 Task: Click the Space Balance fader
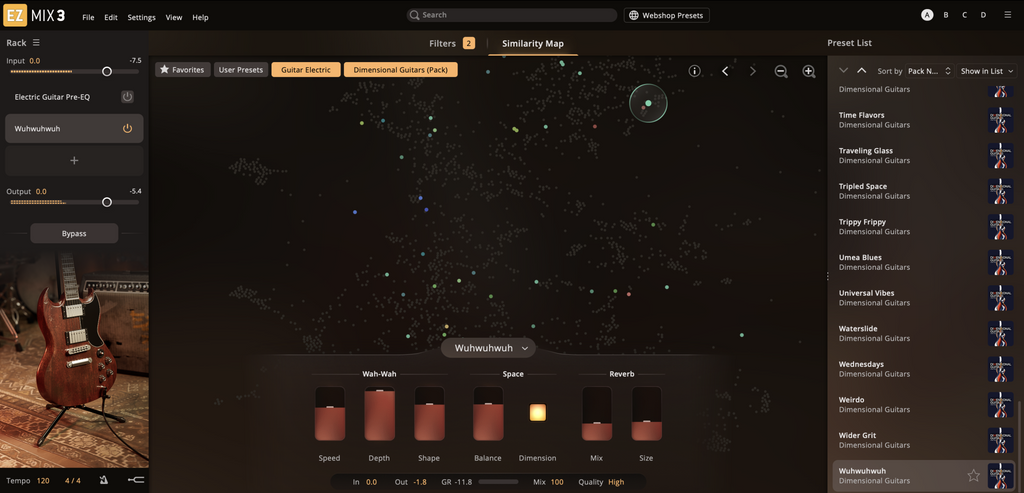(488, 413)
